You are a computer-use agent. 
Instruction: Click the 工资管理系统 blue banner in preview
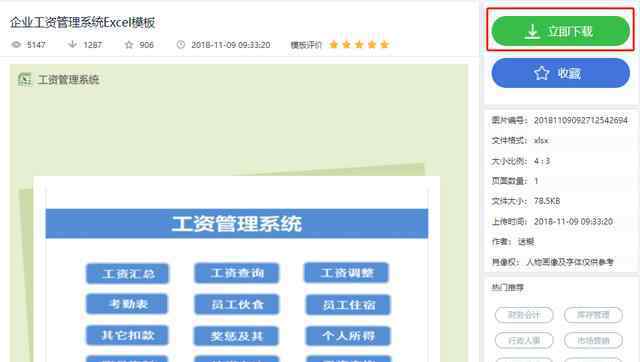237,224
